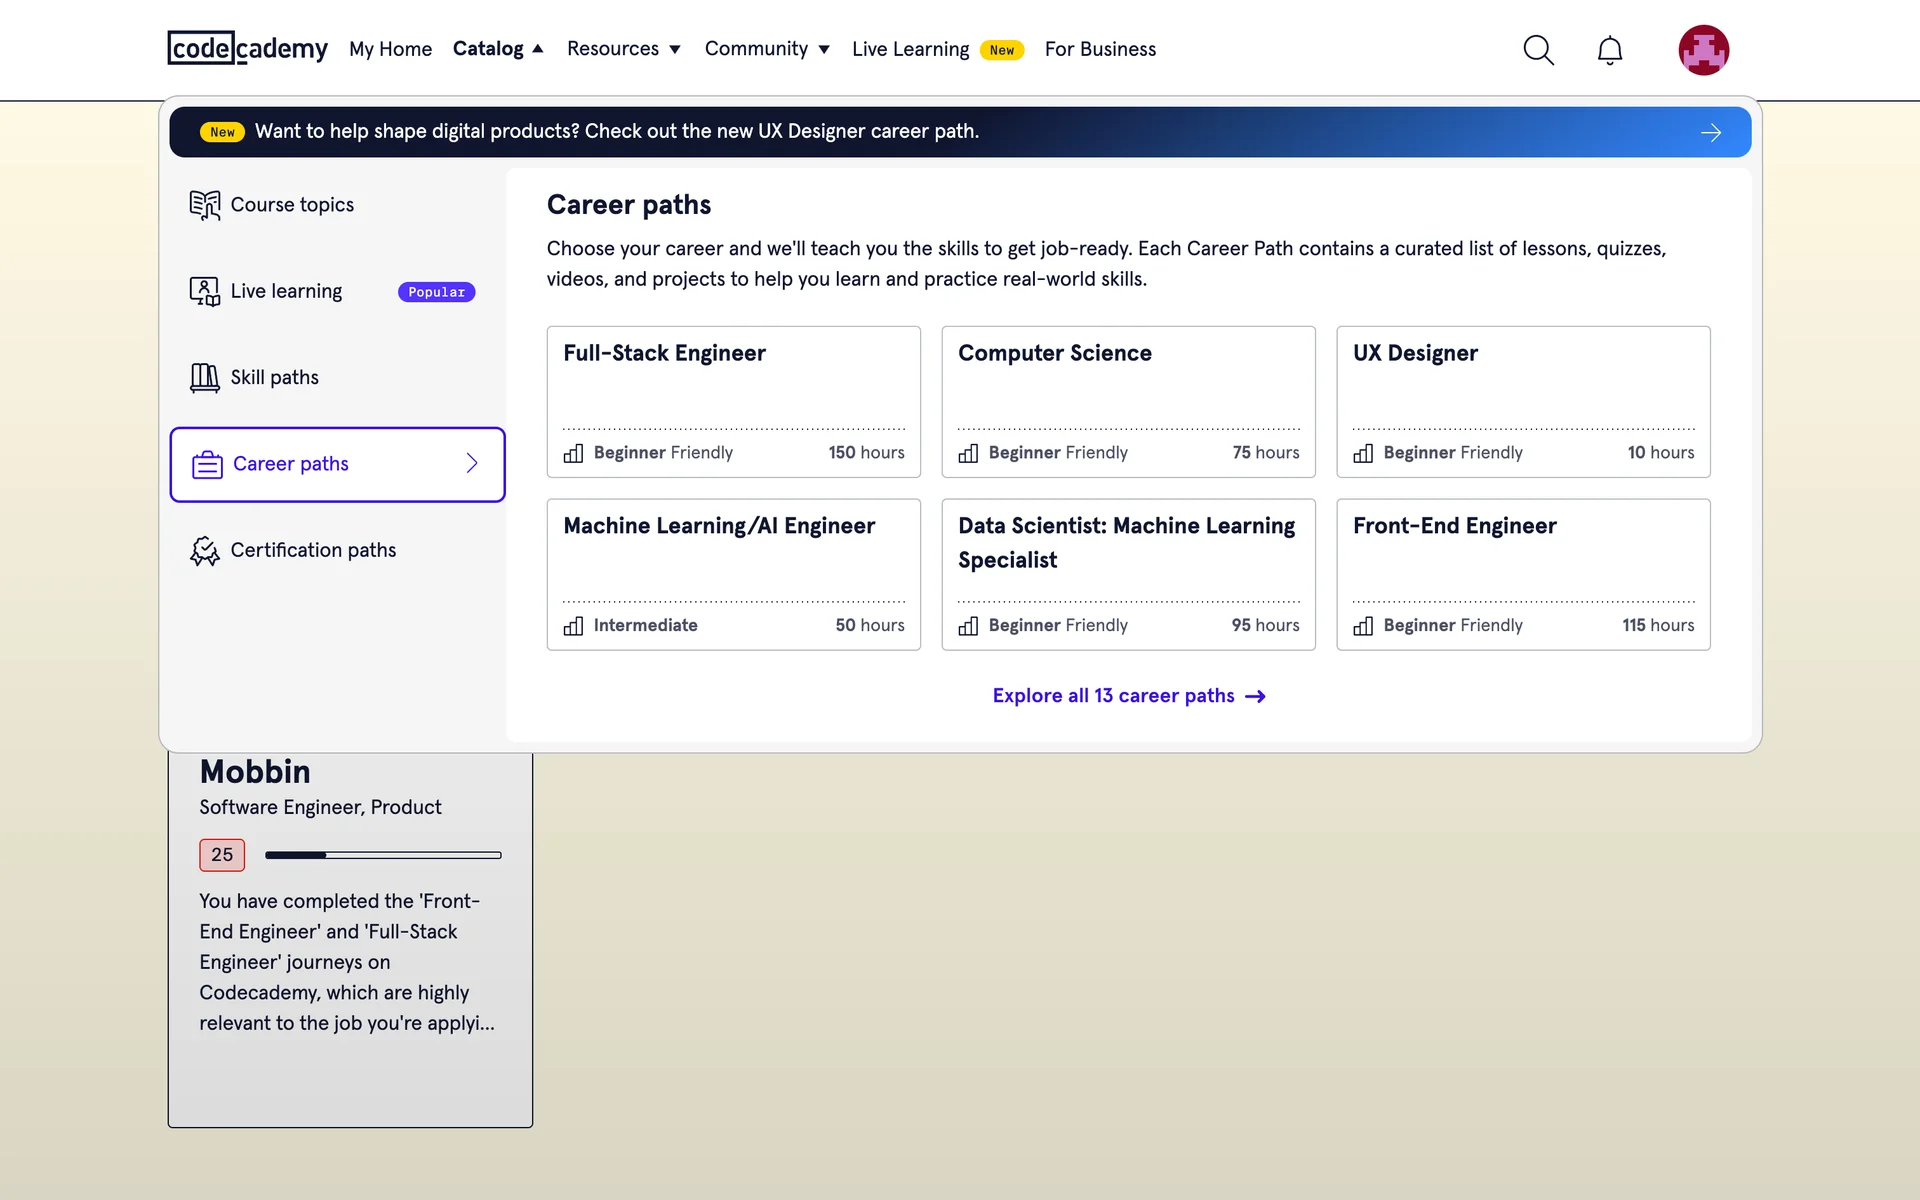Open Live Learning nav item
The image size is (1920, 1200).
pyautogui.click(x=910, y=49)
